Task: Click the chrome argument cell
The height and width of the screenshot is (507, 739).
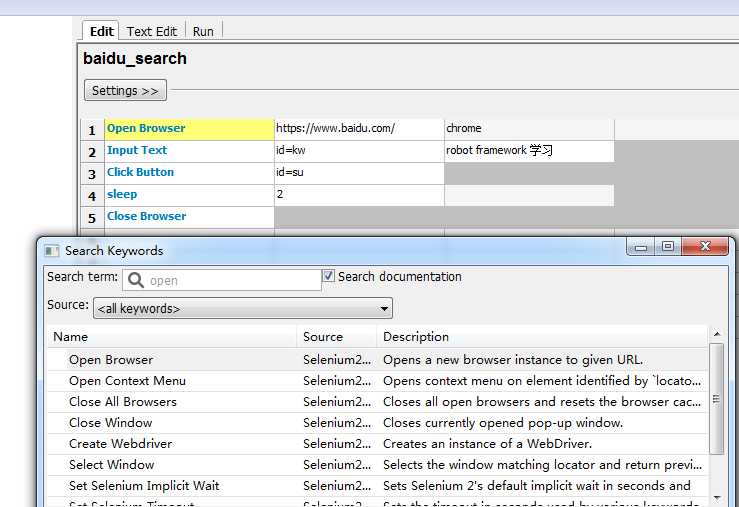Action: click(529, 129)
